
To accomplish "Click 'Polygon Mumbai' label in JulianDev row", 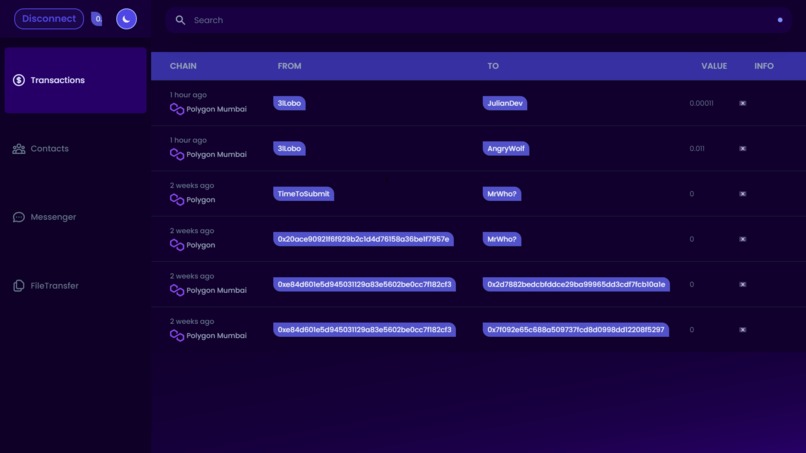I will (216, 109).
